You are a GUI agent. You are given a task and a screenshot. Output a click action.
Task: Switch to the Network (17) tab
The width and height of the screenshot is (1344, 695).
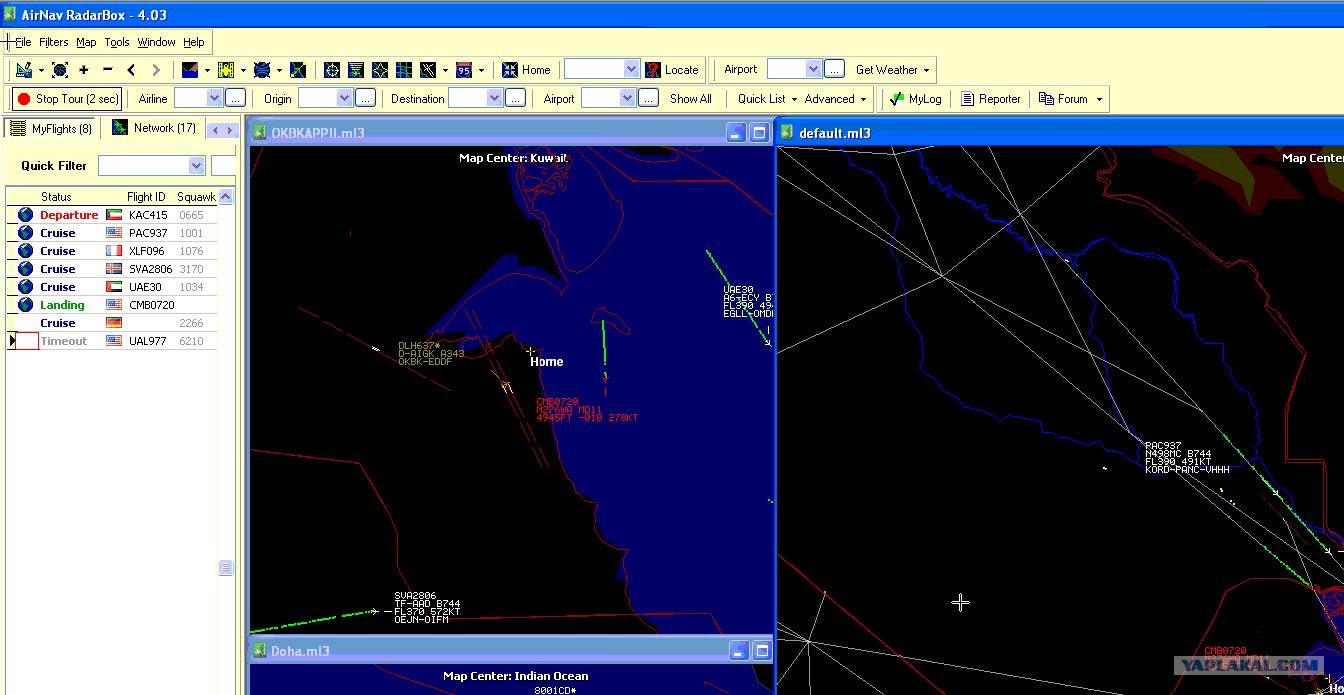[x=154, y=128]
